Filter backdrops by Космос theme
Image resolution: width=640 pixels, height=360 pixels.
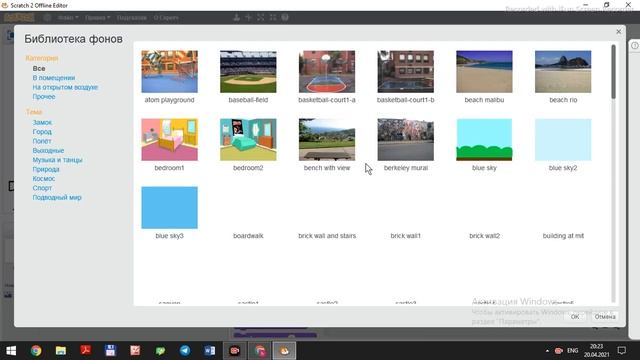pos(44,179)
